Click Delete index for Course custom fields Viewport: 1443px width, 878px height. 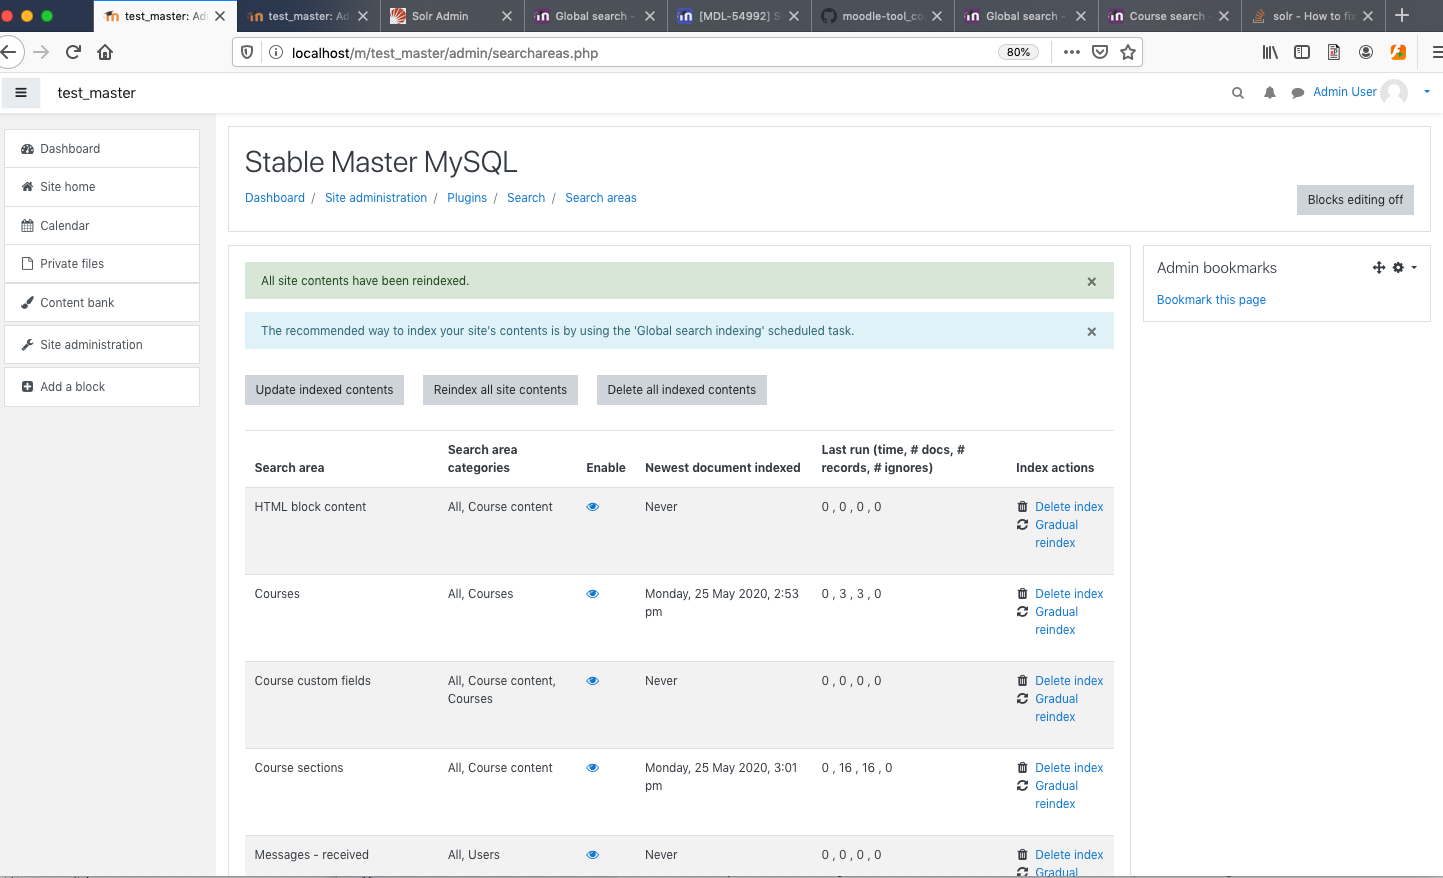[x=1068, y=681]
